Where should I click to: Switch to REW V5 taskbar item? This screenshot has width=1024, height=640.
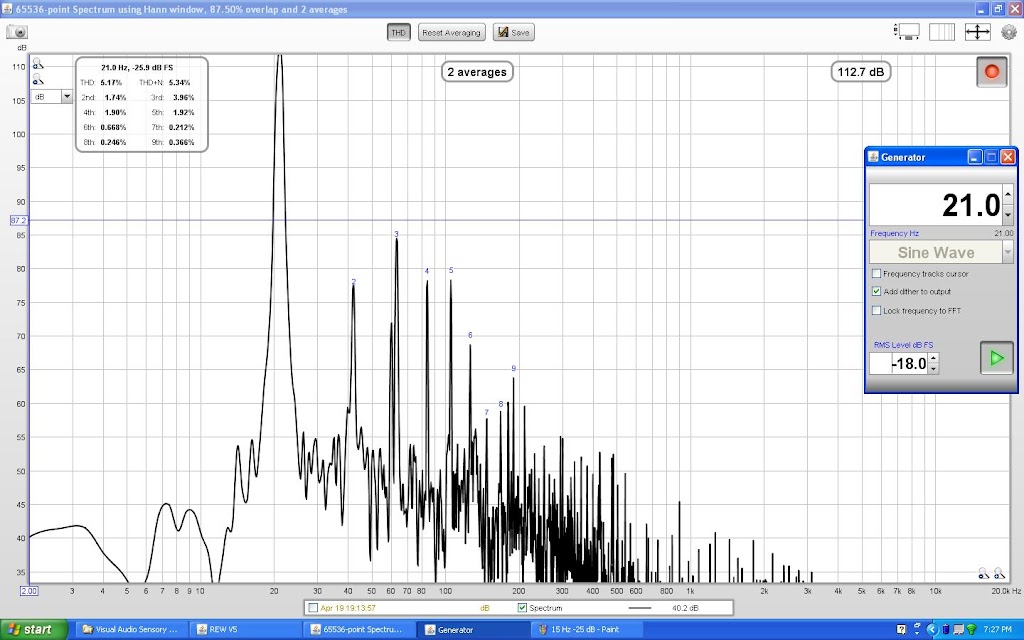[245, 630]
